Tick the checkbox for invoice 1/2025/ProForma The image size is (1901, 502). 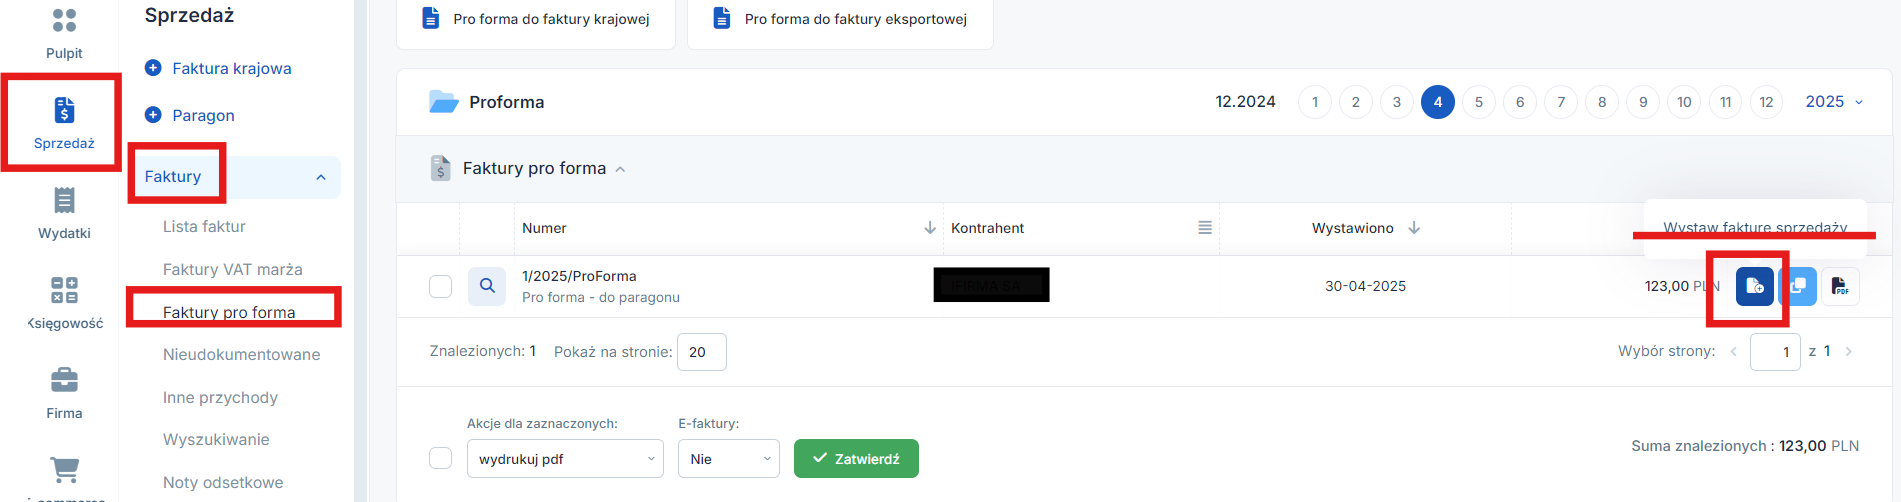(441, 286)
